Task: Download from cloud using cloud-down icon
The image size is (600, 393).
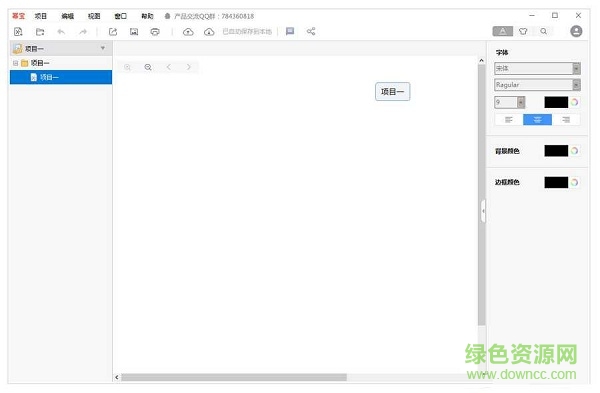Action: point(209,32)
